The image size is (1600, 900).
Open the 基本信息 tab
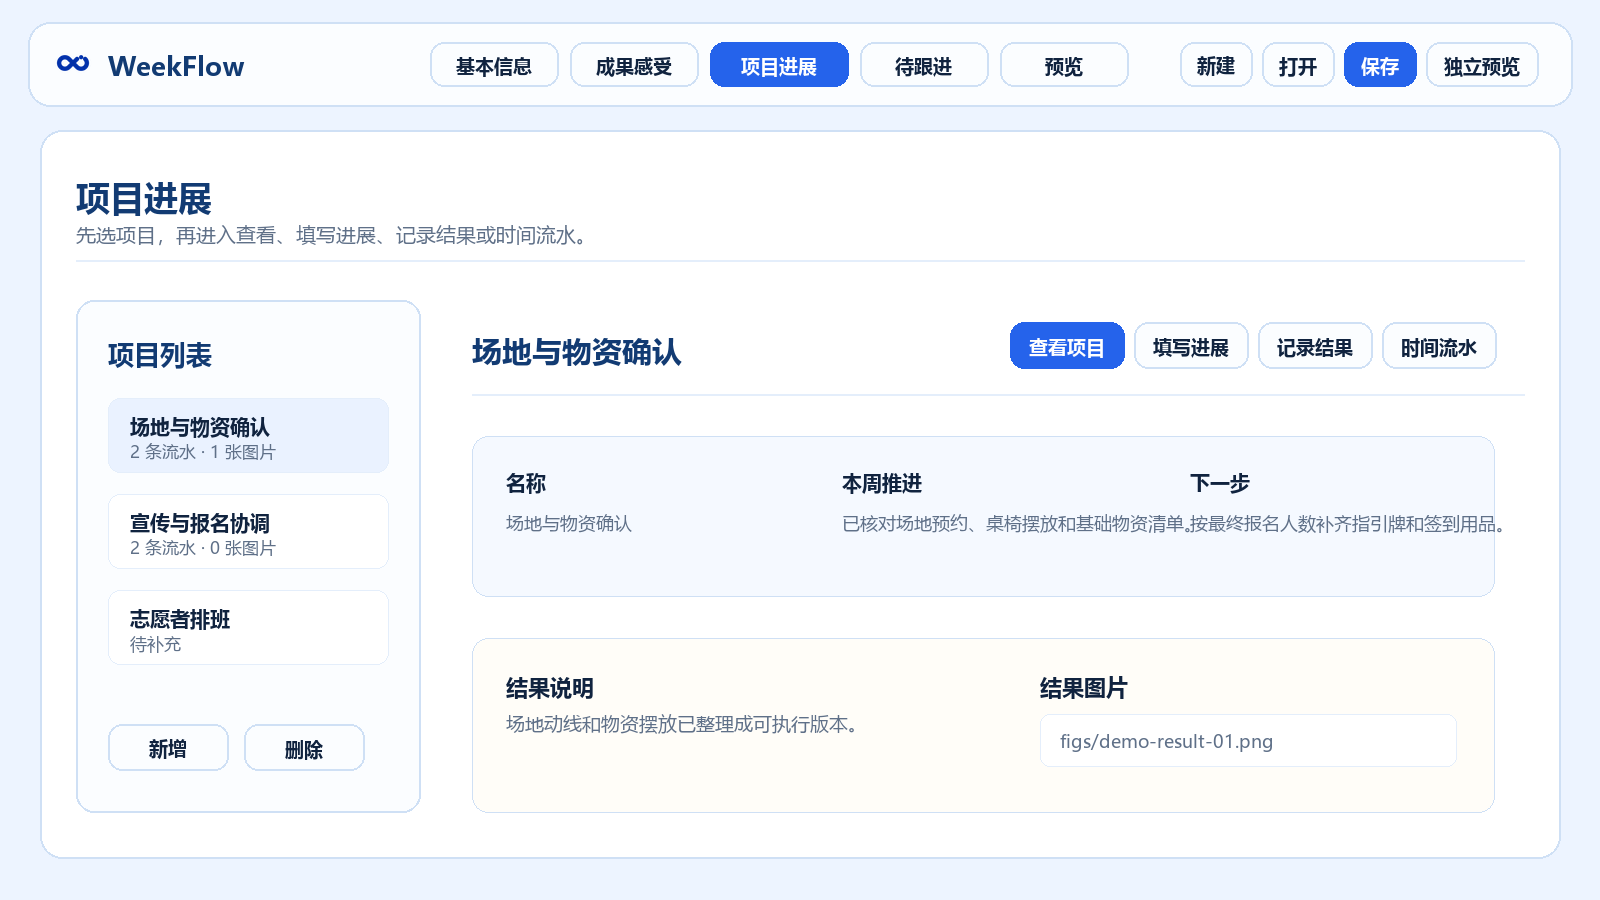pos(494,65)
